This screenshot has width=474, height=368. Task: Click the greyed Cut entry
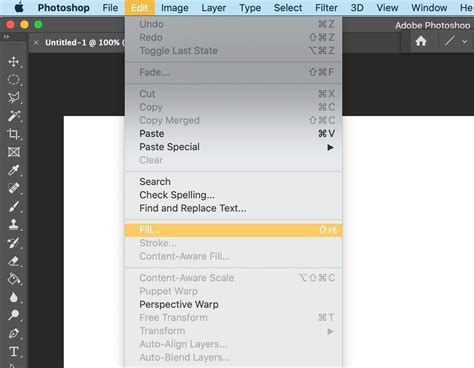click(233, 94)
